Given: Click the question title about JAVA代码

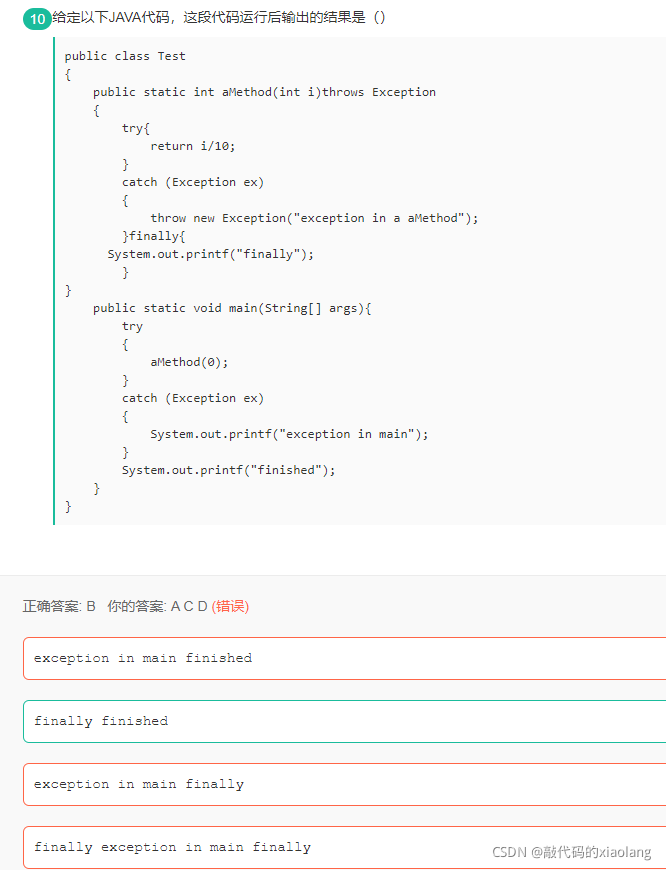Looking at the screenshot, I should click(219, 18).
